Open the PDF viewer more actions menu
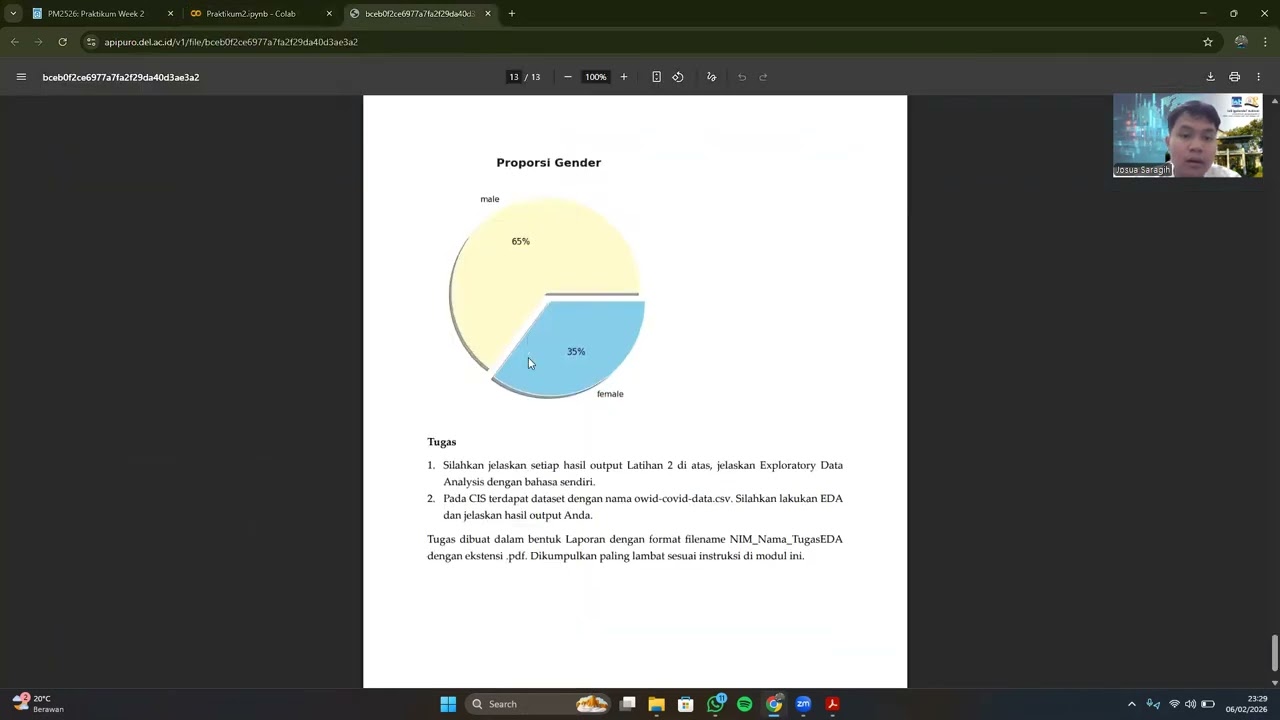This screenshot has height=720, width=1280. click(x=1258, y=77)
